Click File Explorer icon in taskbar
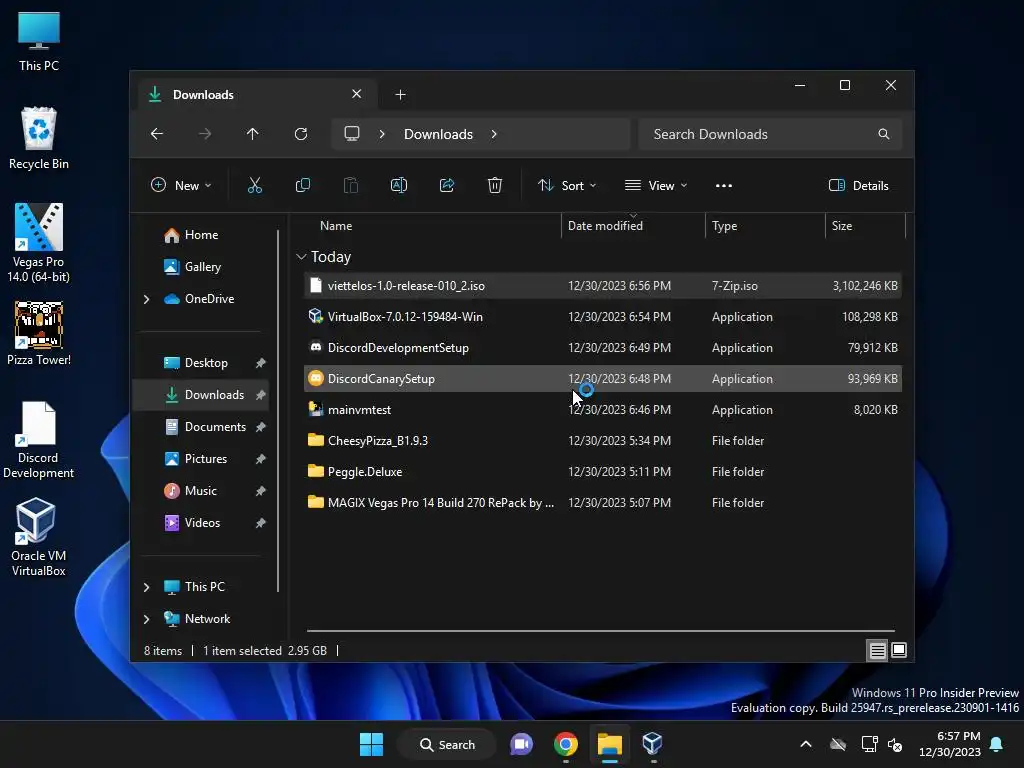 (x=609, y=744)
